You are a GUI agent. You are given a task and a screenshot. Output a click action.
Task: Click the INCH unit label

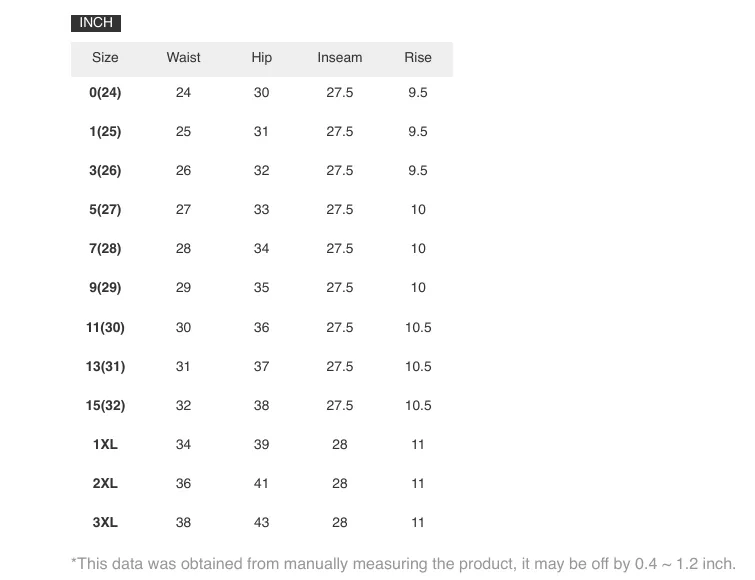(x=96, y=23)
